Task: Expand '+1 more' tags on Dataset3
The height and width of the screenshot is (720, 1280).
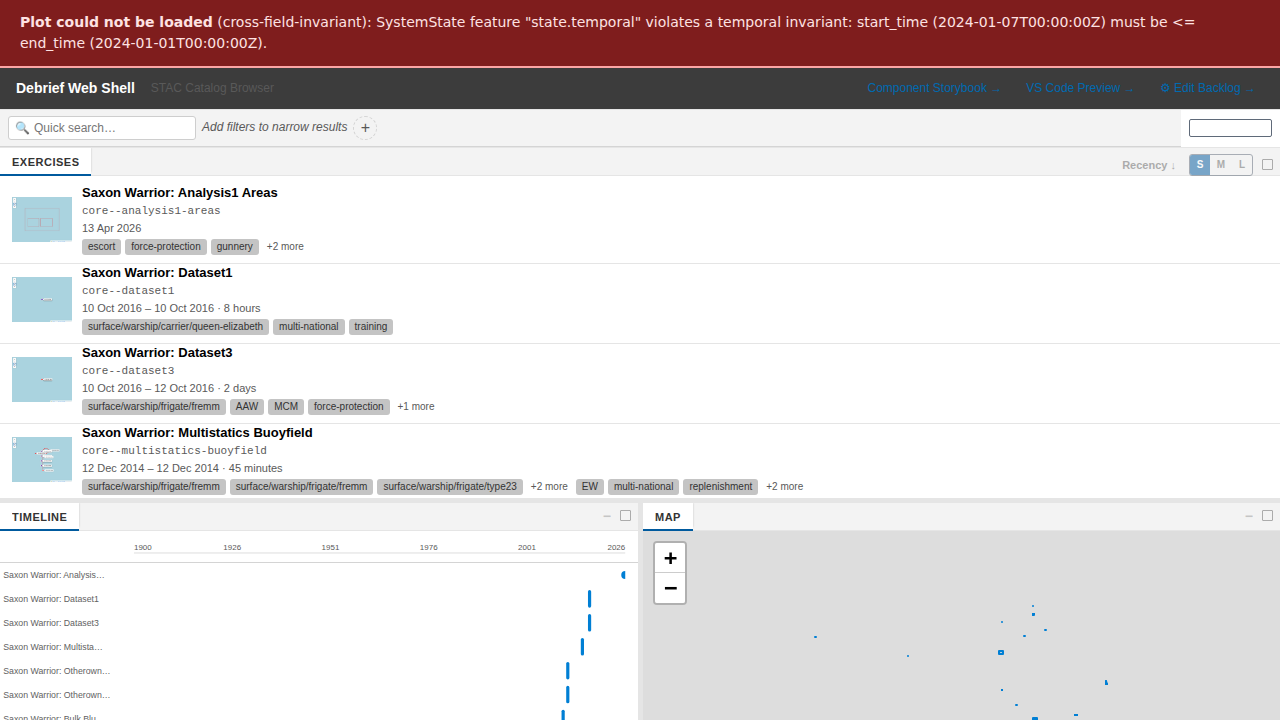Action: pos(416,407)
